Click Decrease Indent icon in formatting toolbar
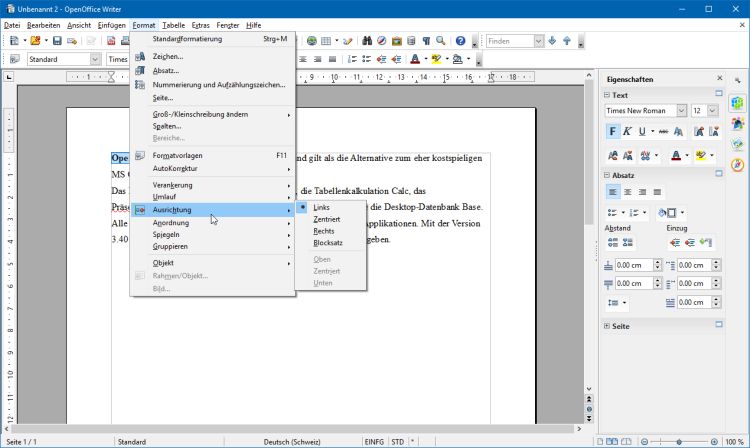Screen dimensions: 750x448 [x=381, y=59]
